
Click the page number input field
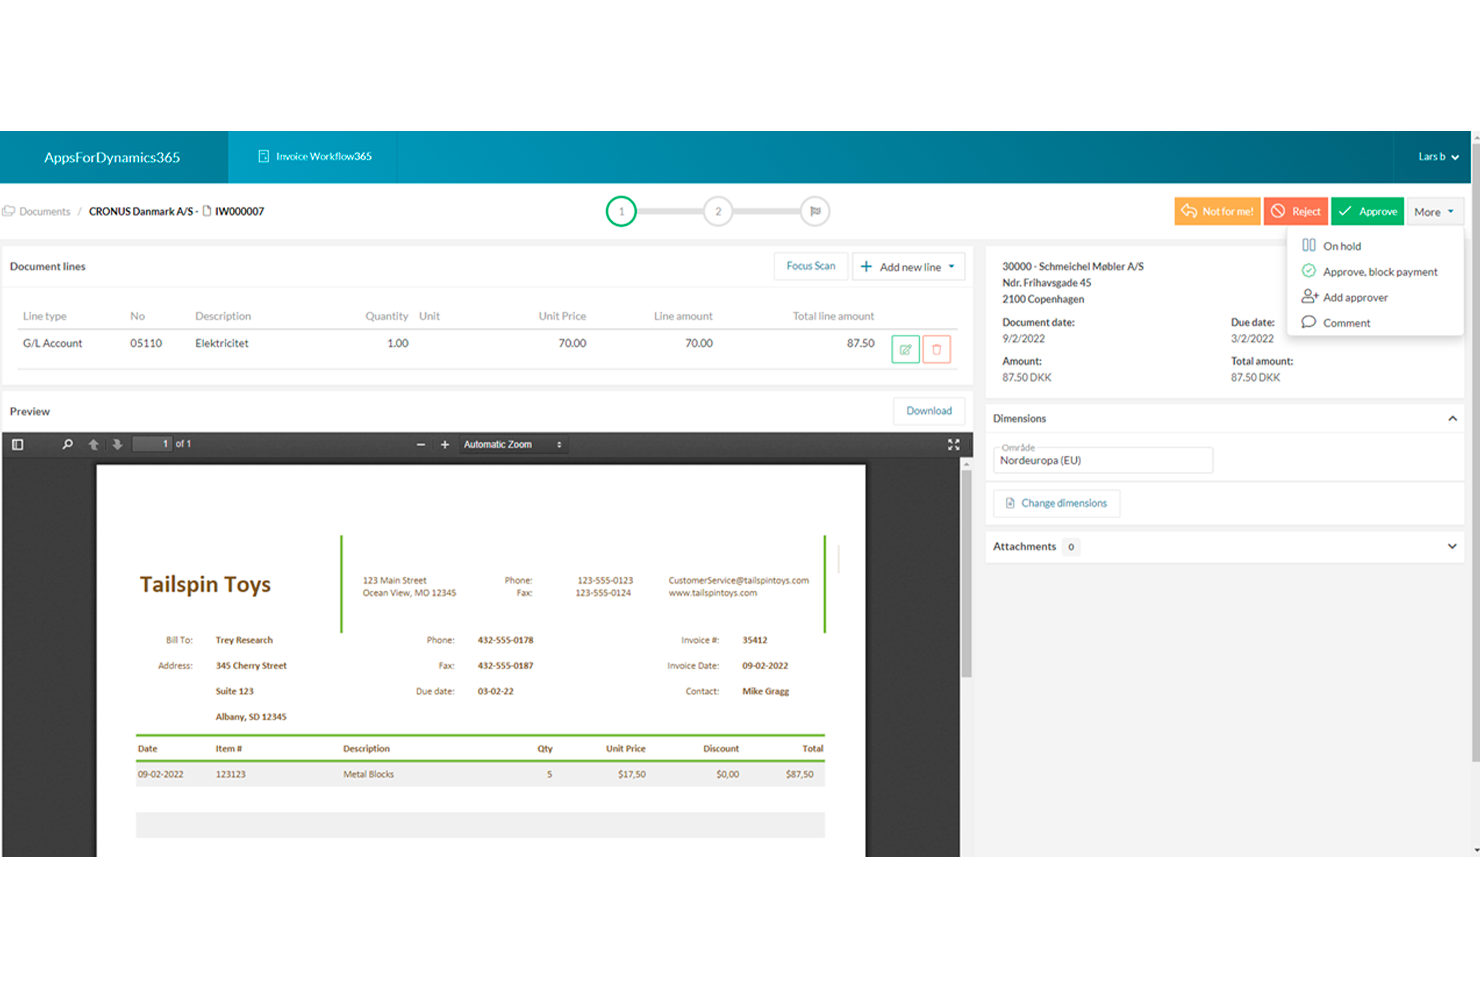pos(151,443)
